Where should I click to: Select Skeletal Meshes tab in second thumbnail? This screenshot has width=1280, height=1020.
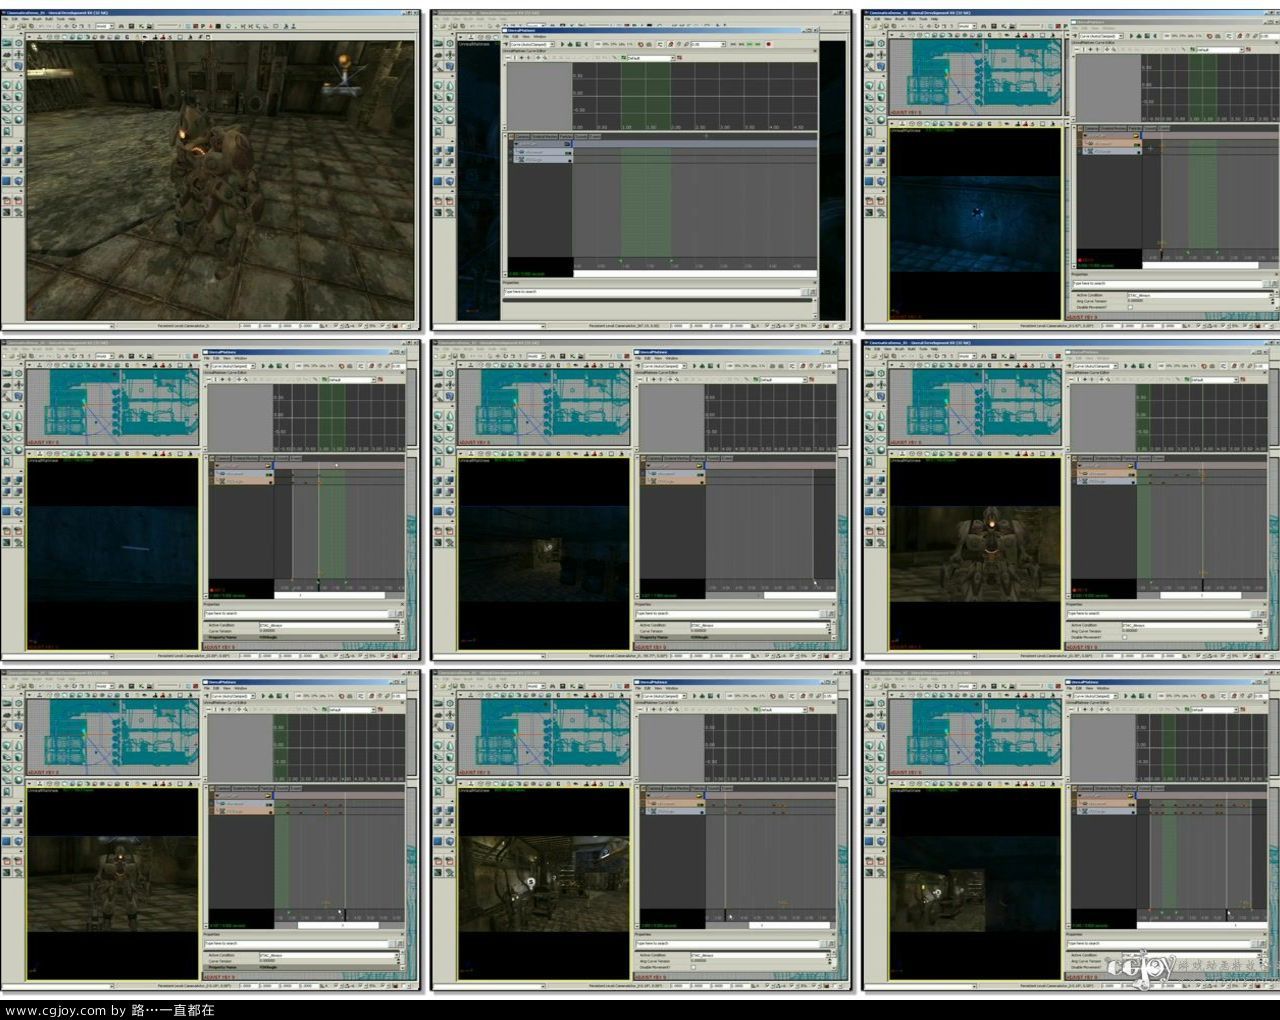[544, 136]
